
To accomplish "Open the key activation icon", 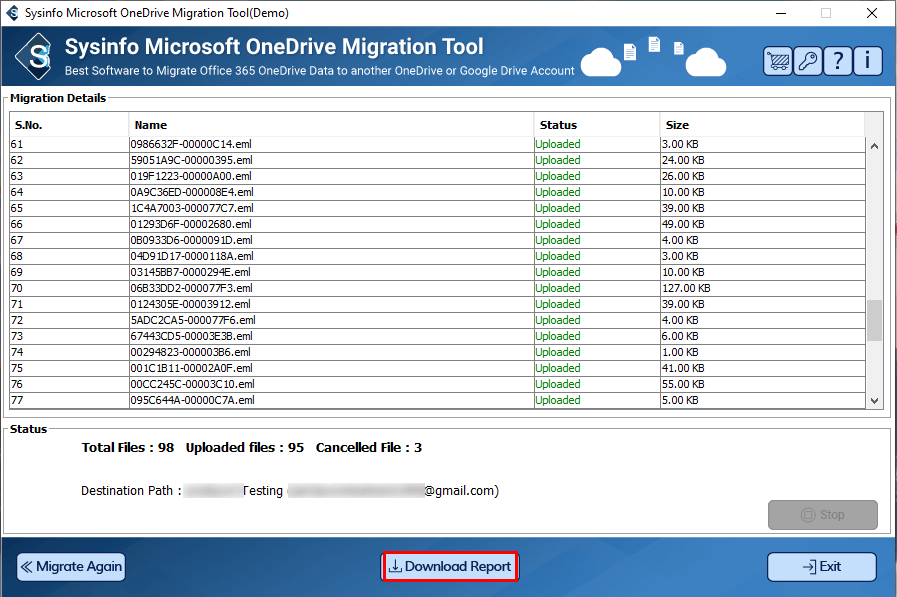I will 808,61.
